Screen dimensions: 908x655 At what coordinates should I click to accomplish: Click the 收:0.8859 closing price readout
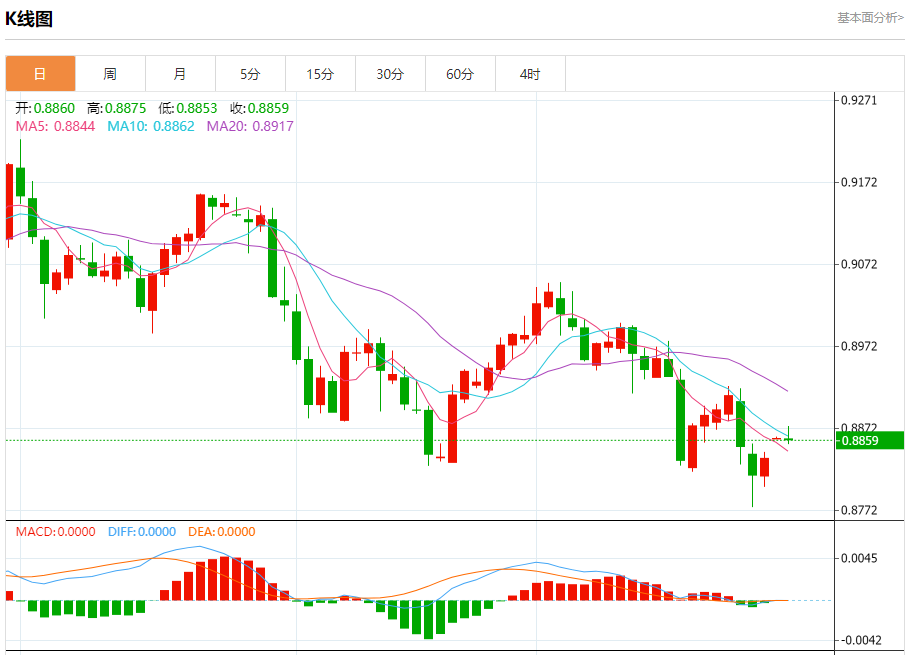click(259, 108)
